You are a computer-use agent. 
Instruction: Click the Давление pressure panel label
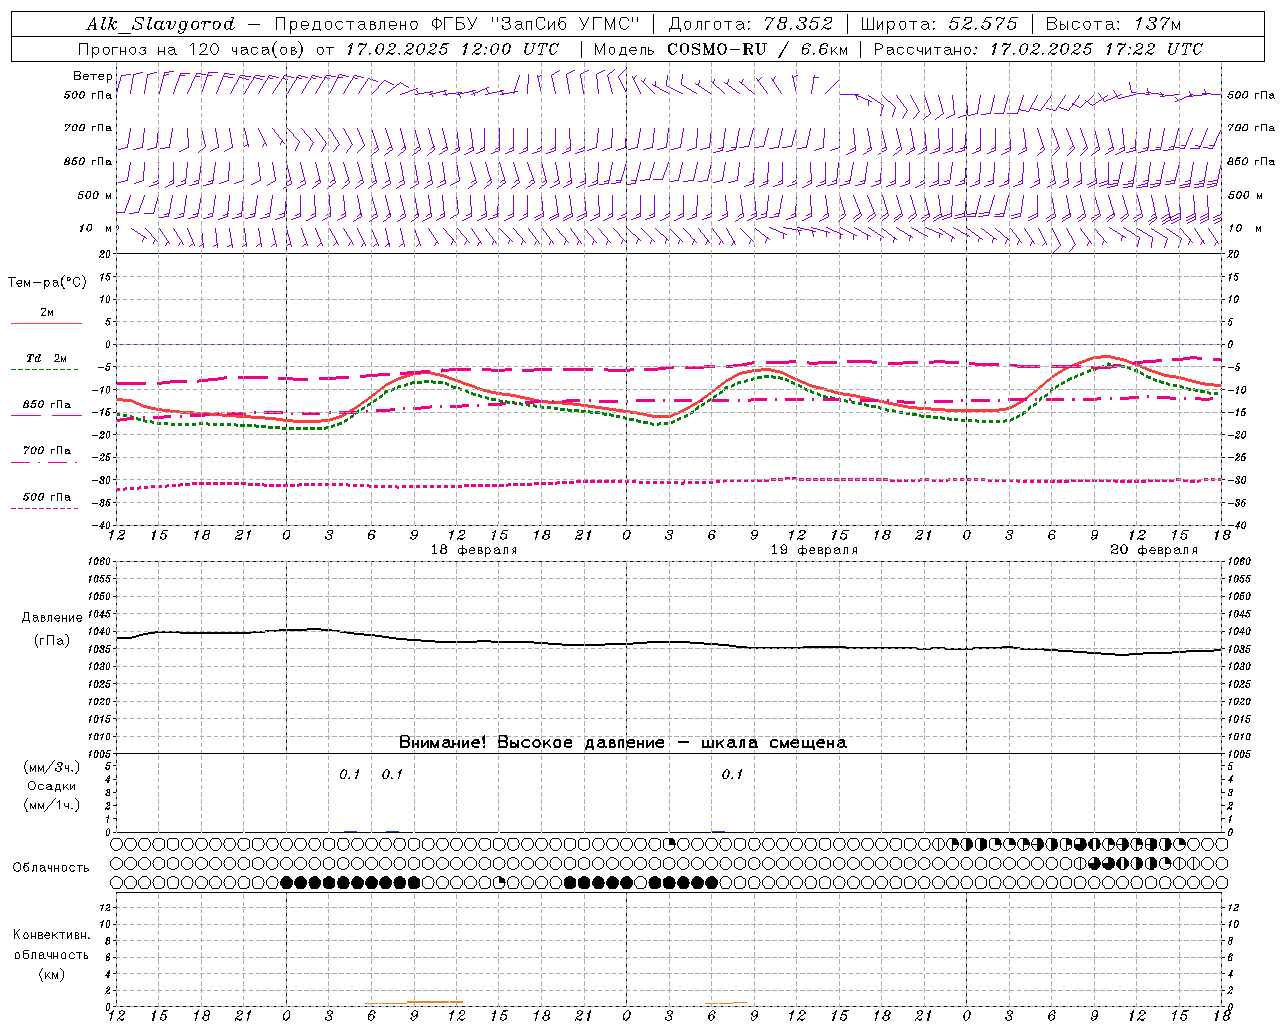(51, 618)
